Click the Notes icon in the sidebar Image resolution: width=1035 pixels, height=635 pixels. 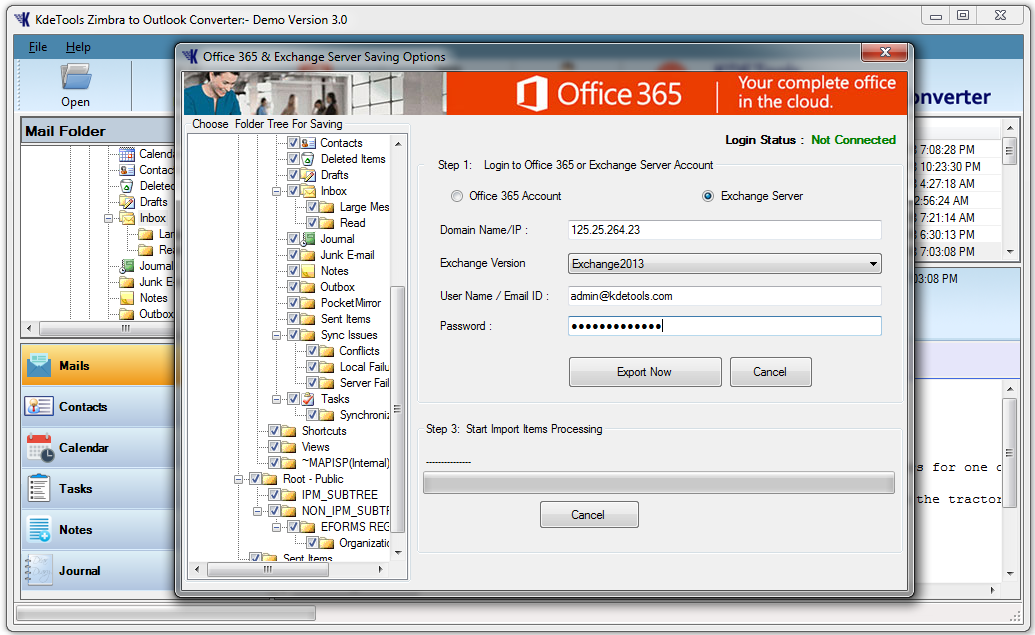pos(39,529)
